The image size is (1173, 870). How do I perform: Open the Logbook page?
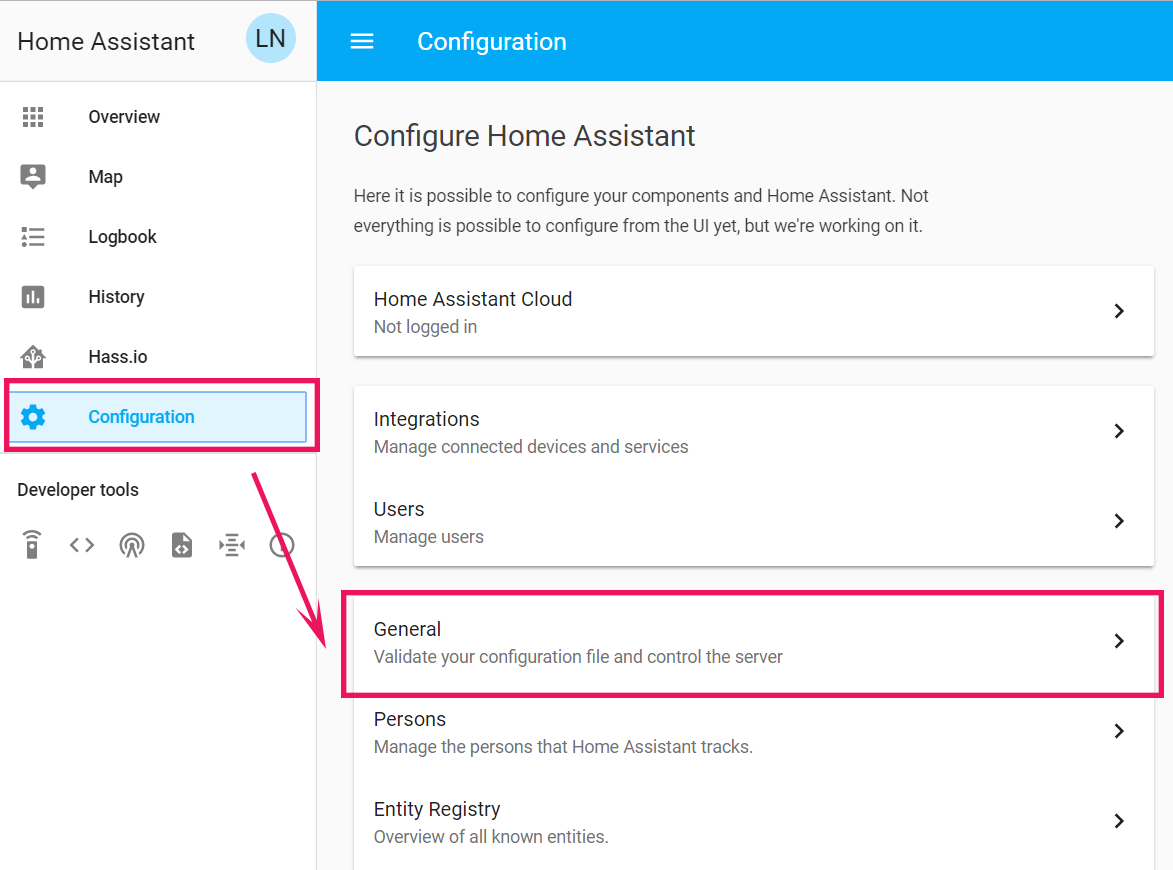pos(122,237)
